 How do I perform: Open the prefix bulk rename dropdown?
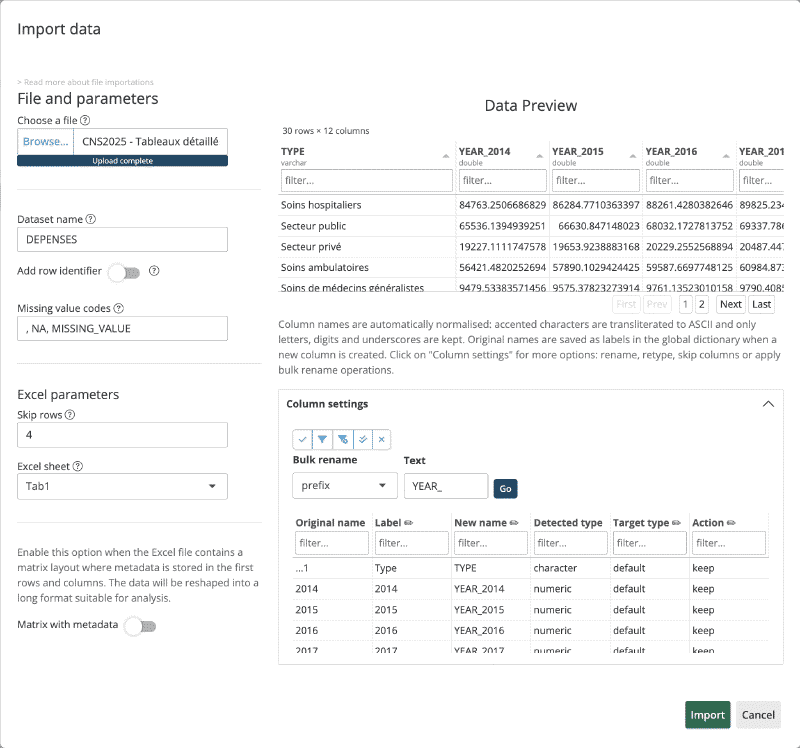pyautogui.click(x=344, y=485)
